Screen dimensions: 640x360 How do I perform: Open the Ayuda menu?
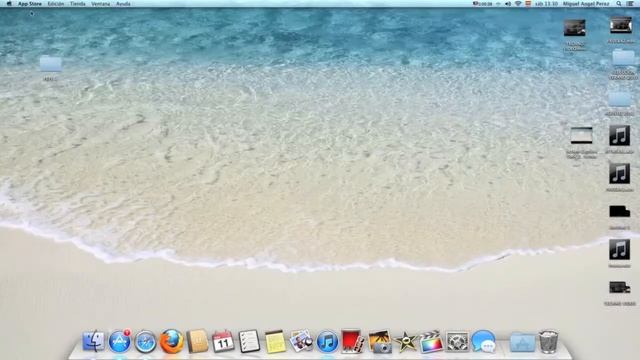(x=123, y=4)
